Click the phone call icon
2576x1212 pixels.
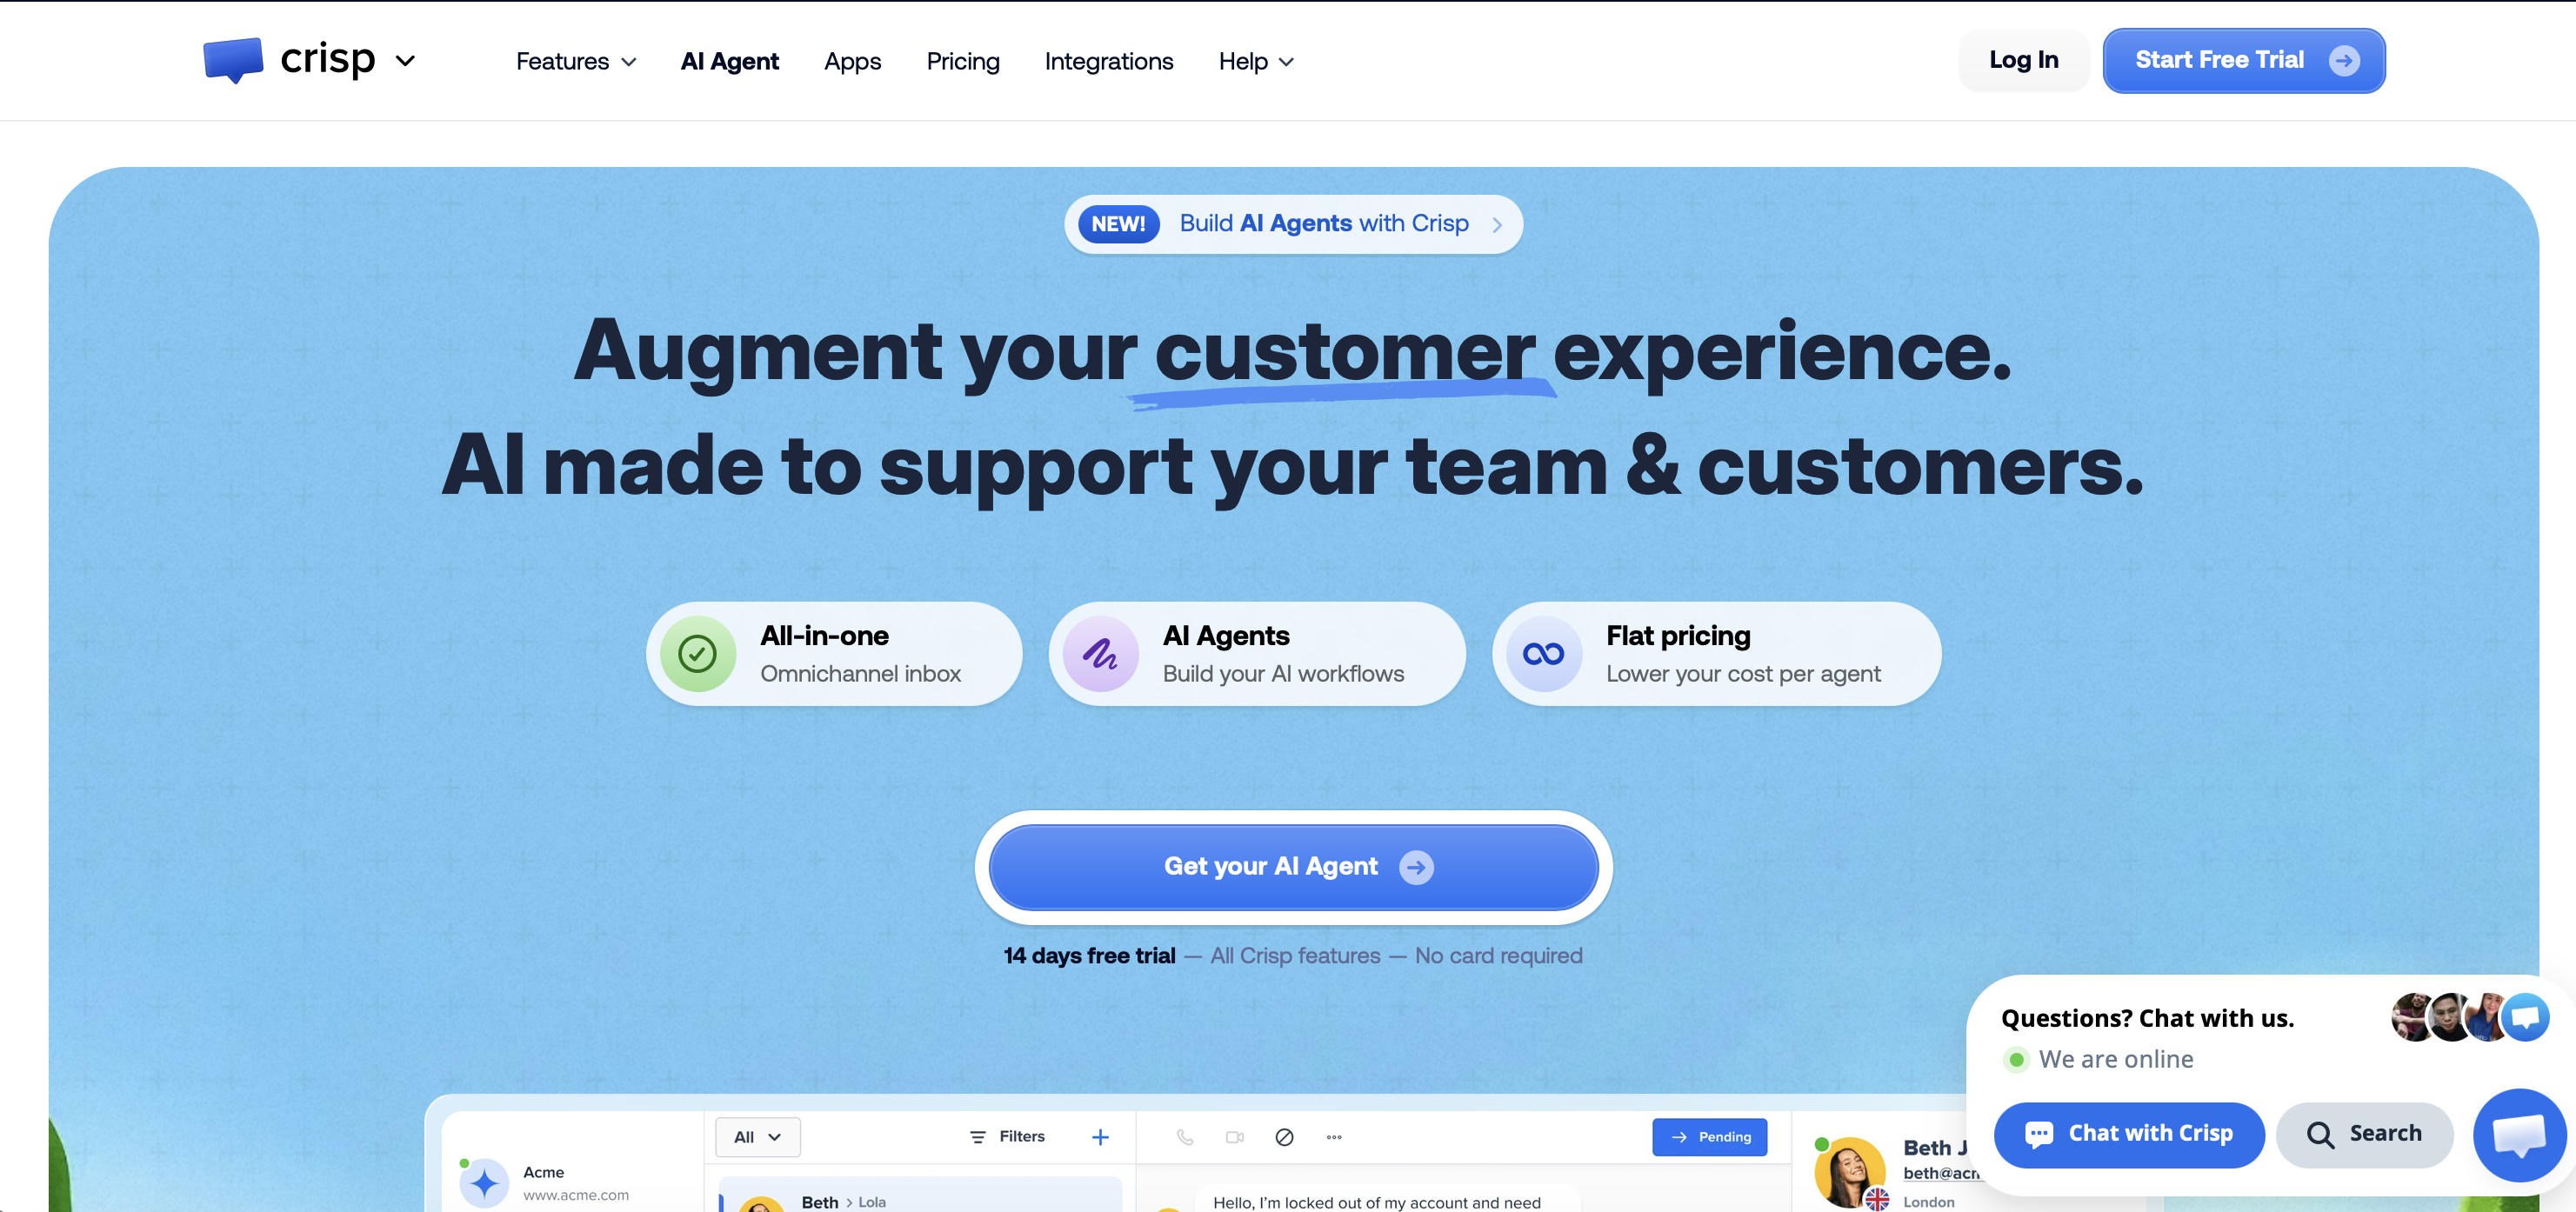click(x=1184, y=1137)
